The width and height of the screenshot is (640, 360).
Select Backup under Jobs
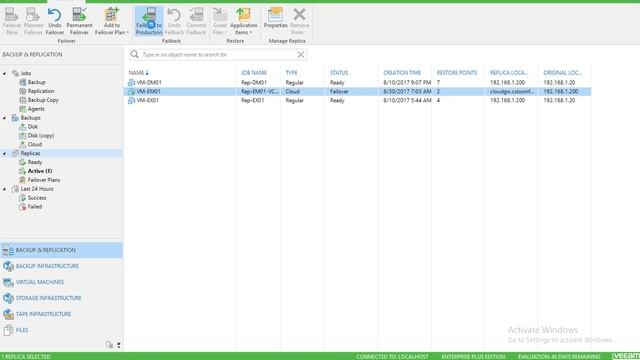[x=36, y=82]
